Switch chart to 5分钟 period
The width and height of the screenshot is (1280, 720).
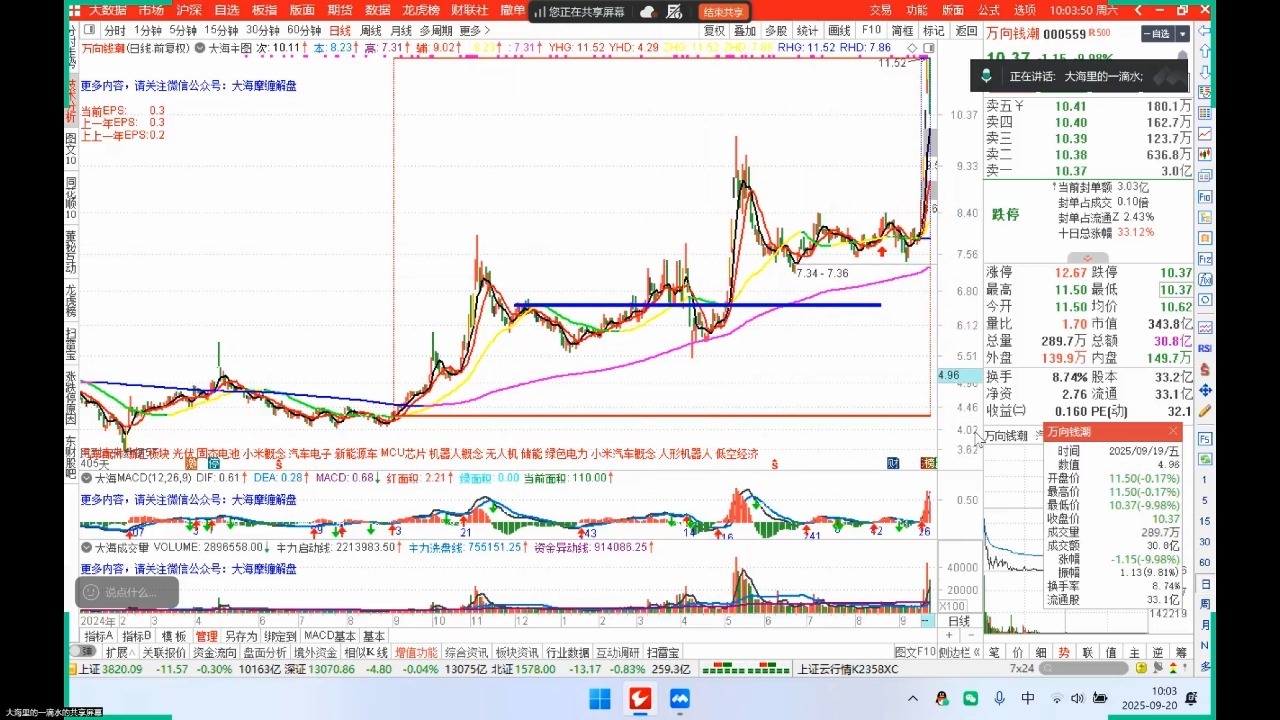183,31
